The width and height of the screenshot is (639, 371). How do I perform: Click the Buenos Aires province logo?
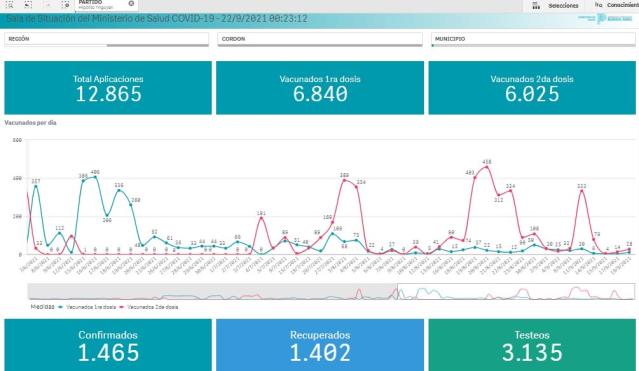coord(605,19)
